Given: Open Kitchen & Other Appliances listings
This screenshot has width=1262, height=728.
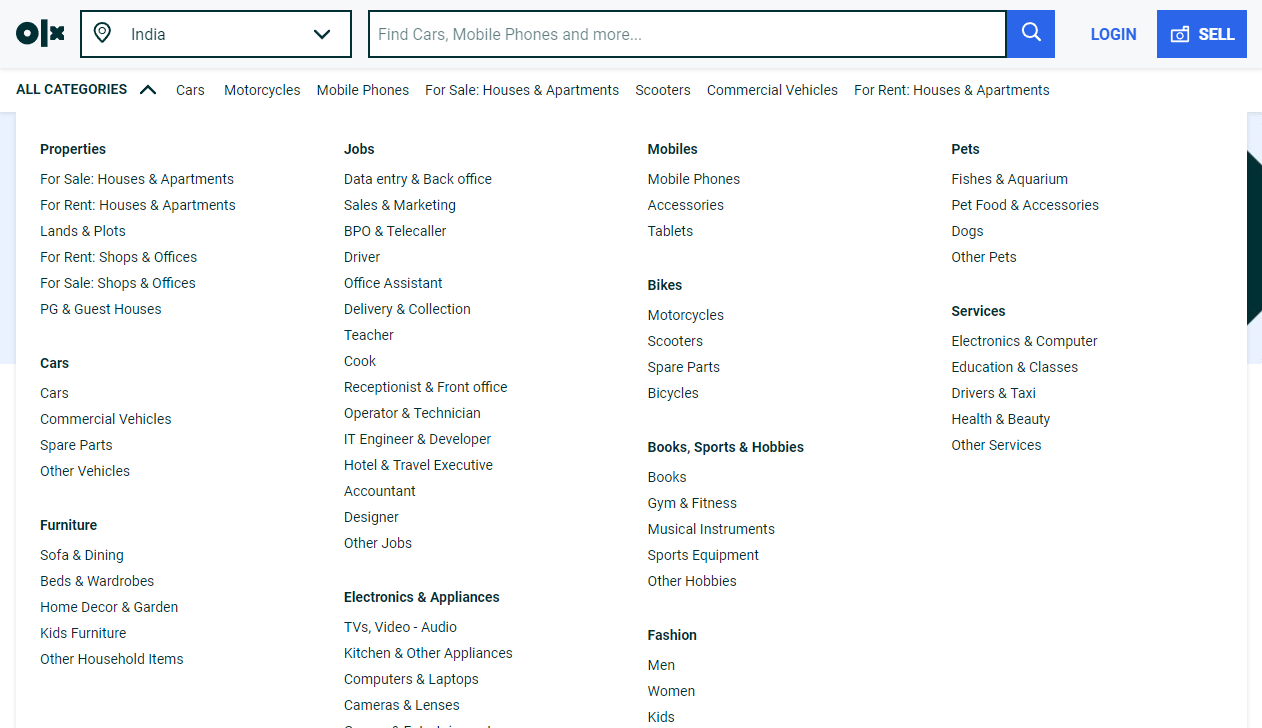Looking at the screenshot, I should [x=428, y=653].
